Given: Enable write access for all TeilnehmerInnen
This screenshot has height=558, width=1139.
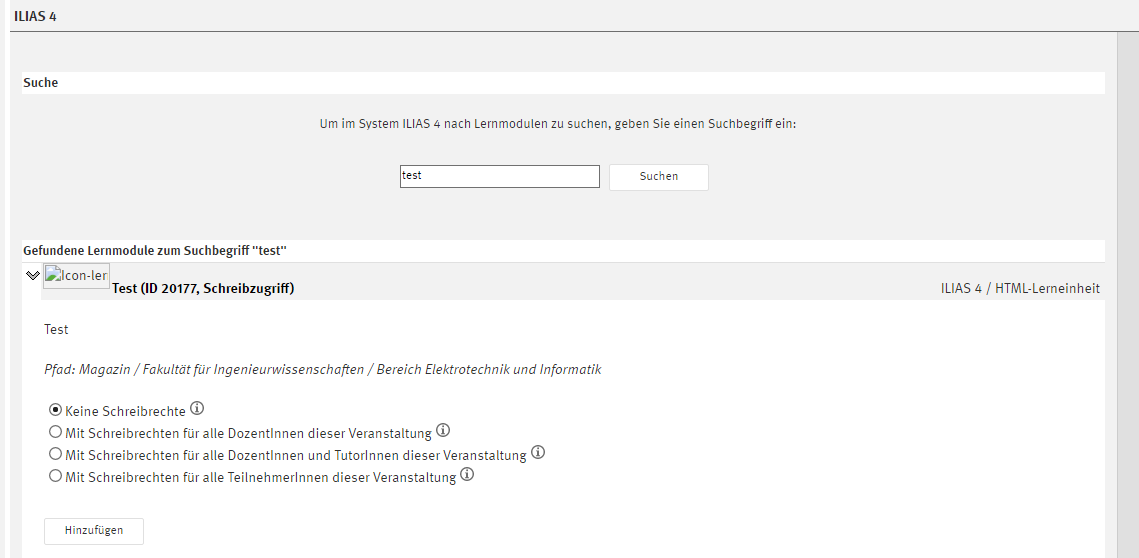Looking at the screenshot, I should 55,477.
